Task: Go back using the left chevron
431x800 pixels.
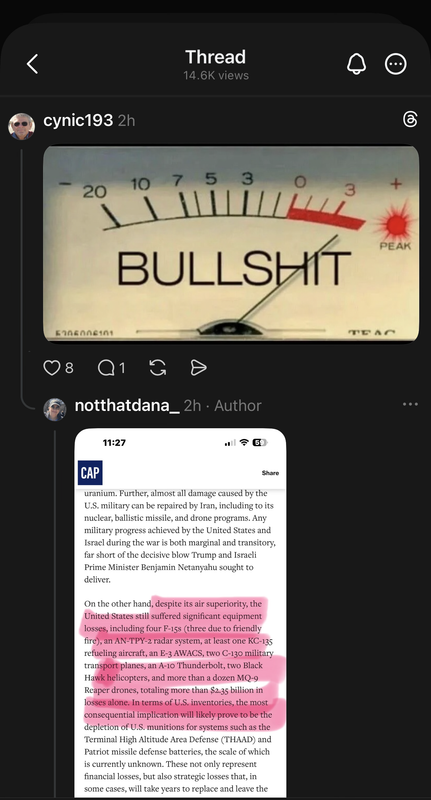Action: coord(33,64)
